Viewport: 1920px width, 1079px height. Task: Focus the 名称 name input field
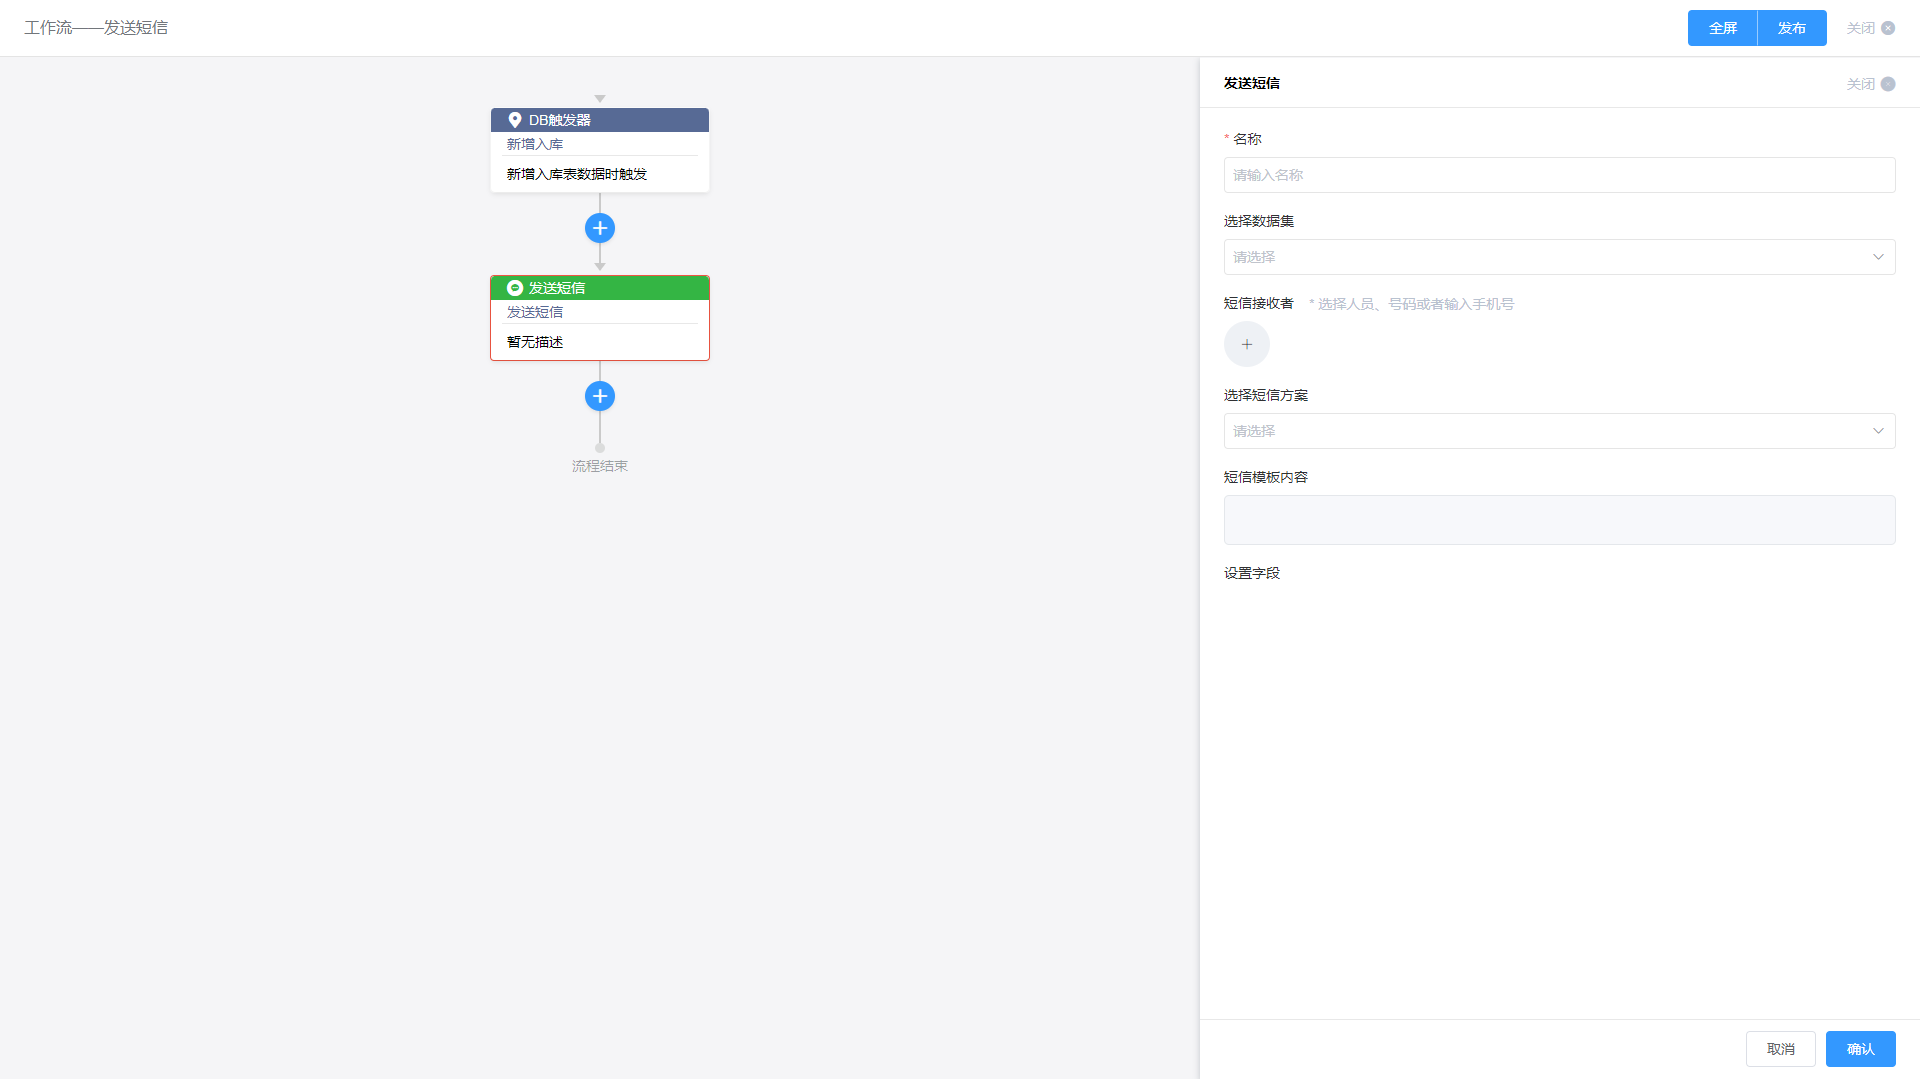[x=1560, y=175]
